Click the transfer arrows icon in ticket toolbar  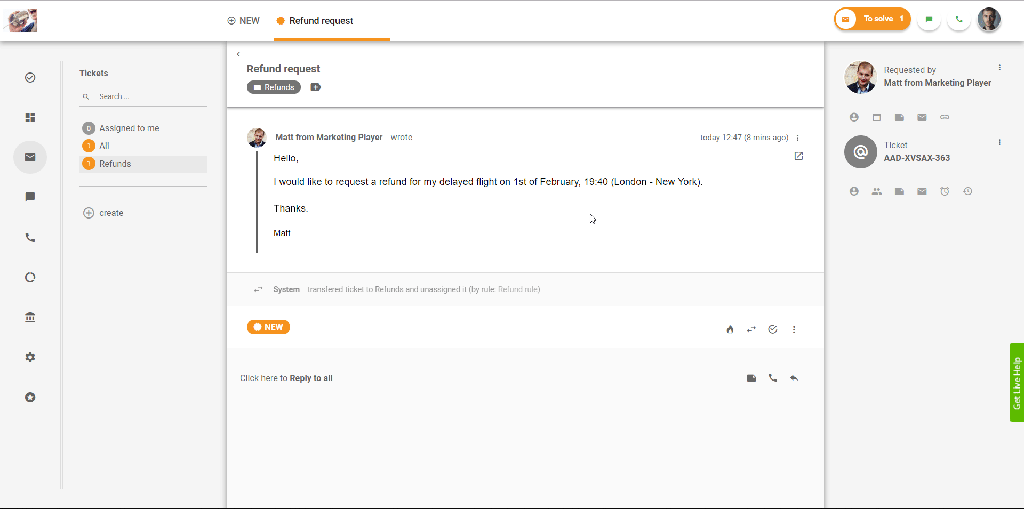tap(751, 329)
